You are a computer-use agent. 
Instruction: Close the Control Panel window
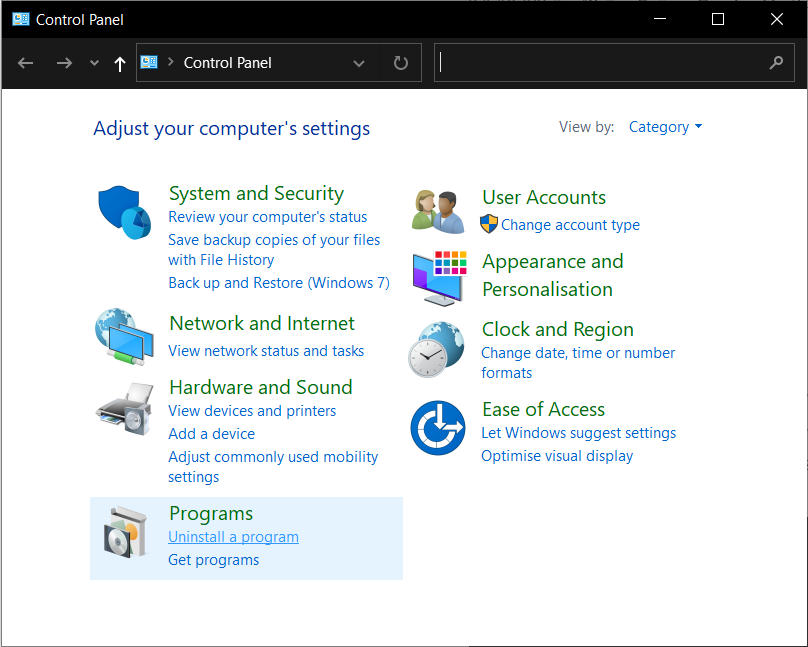click(777, 19)
